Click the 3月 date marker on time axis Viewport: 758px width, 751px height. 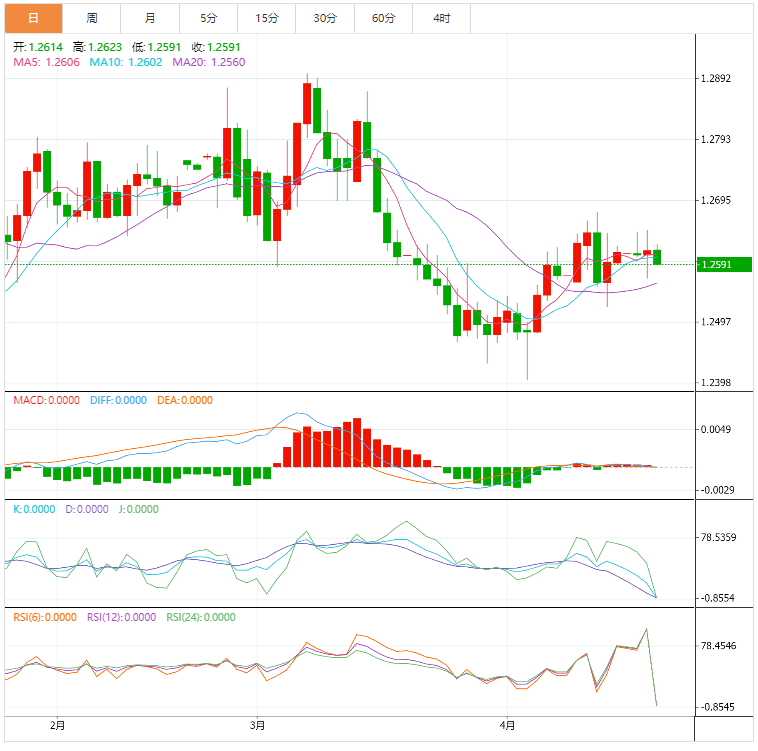(x=257, y=725)
